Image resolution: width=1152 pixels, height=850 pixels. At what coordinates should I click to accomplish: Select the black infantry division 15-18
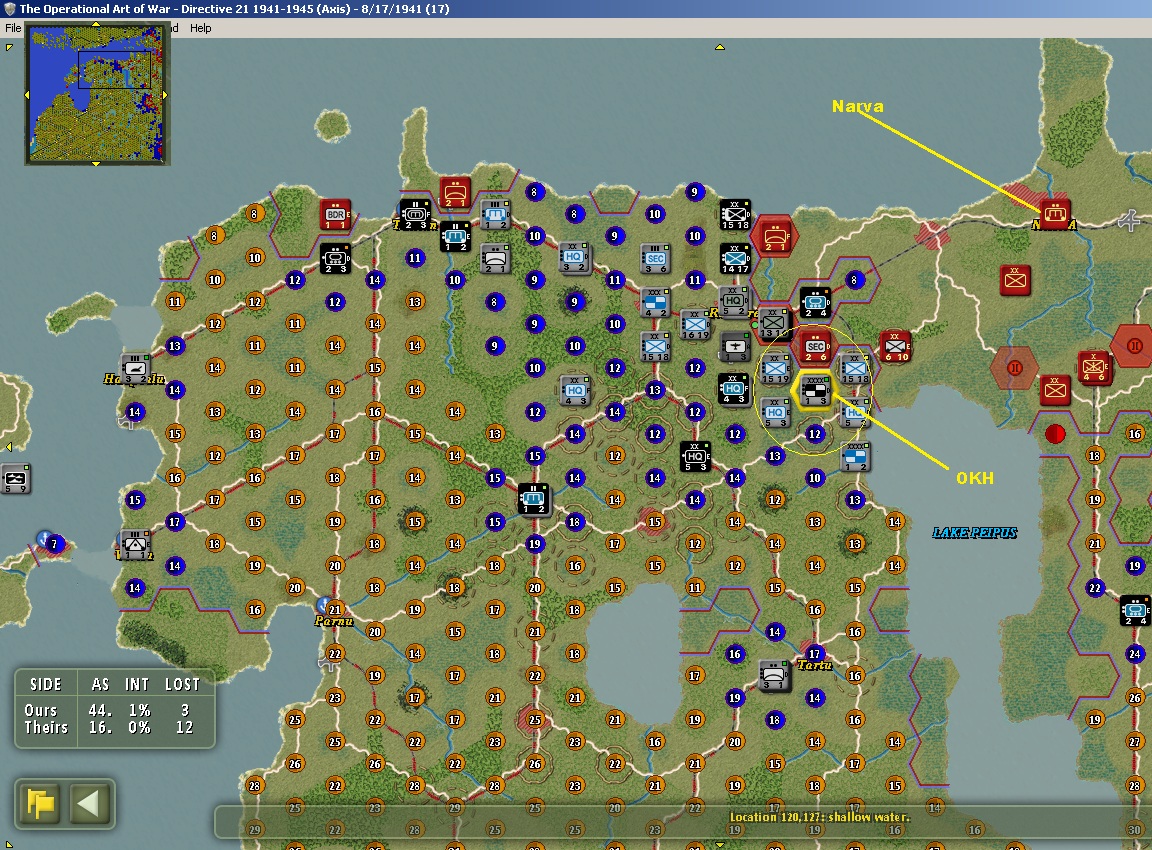pos(735,215)
